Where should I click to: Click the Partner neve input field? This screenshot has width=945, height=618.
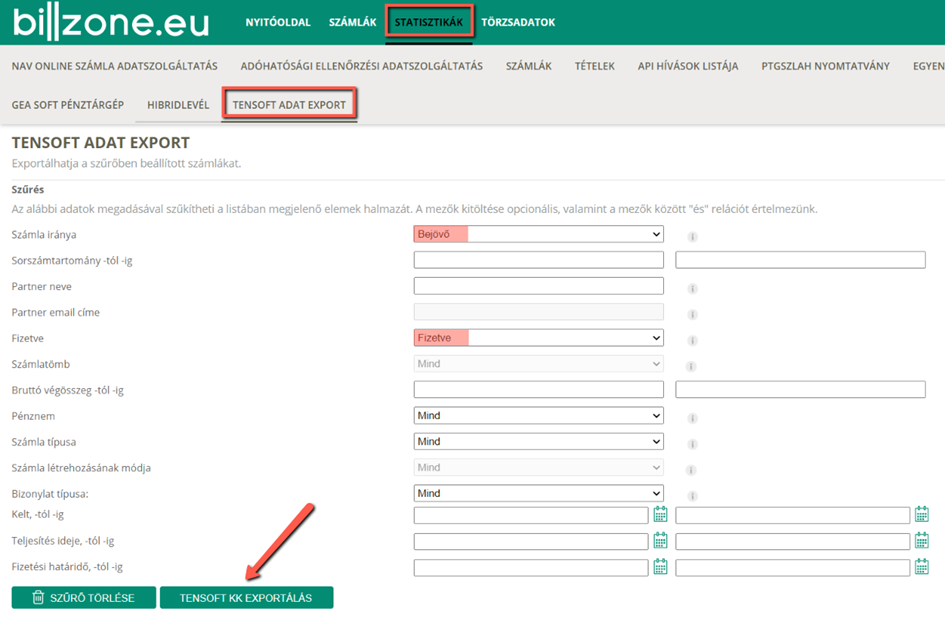pos(538,286)
